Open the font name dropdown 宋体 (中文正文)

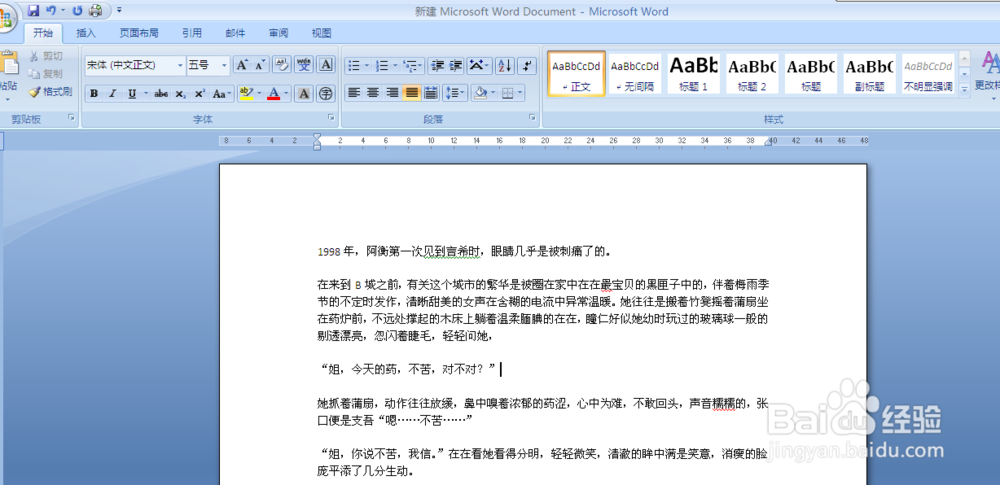coord(179,65)
